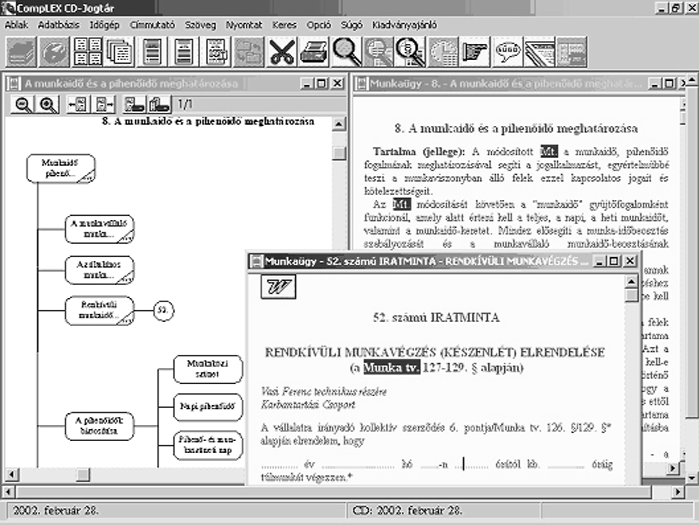
Task: Open the Kiadványajánló menu
Action: (404, 25)
